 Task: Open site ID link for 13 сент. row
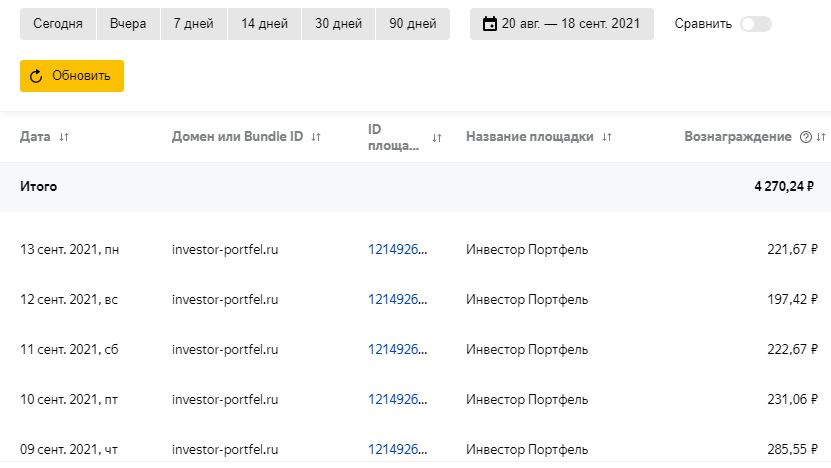[397, 249]
